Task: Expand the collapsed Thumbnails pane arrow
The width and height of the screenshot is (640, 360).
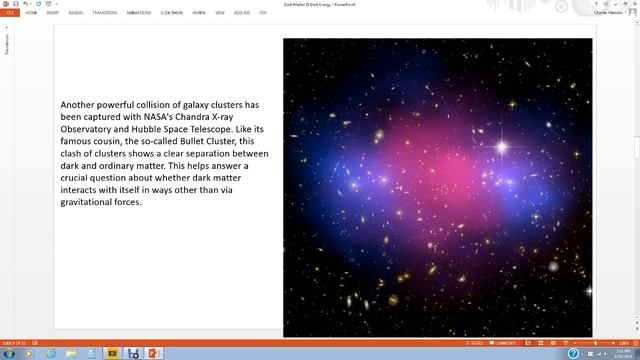Action: pyautogui.click(x=7, y=27)
